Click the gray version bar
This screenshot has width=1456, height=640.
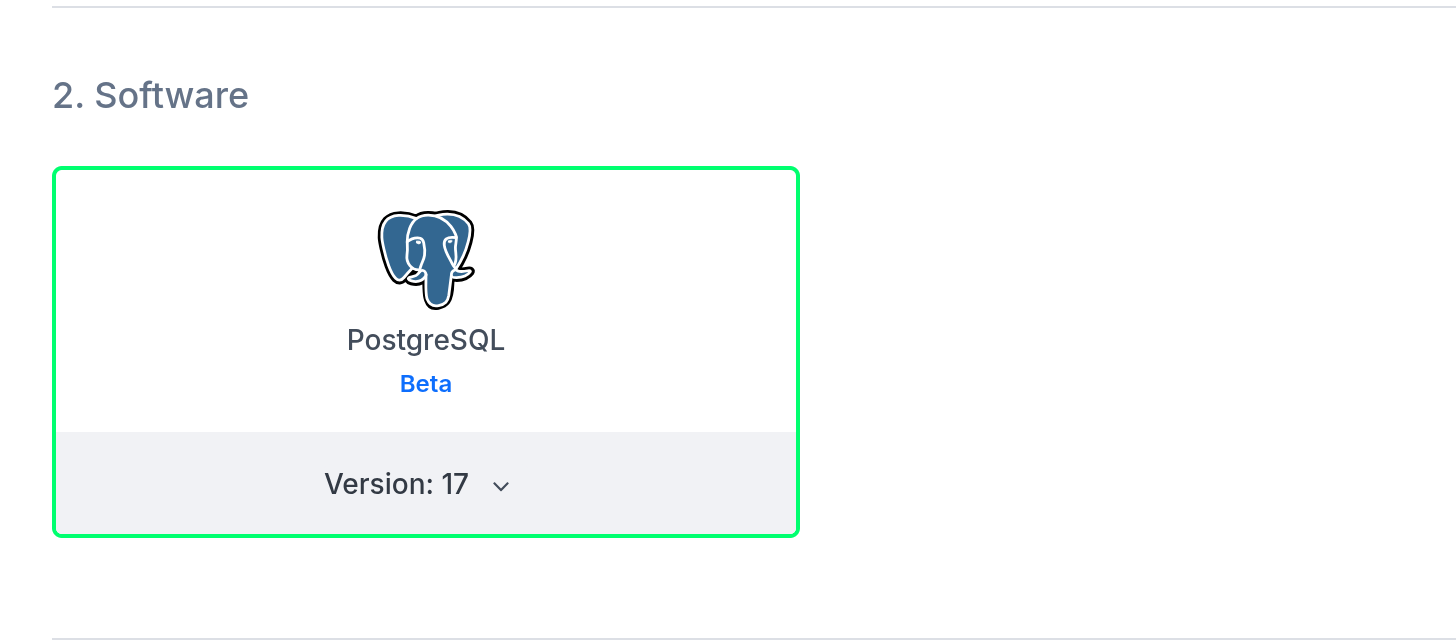coord(425,484)
